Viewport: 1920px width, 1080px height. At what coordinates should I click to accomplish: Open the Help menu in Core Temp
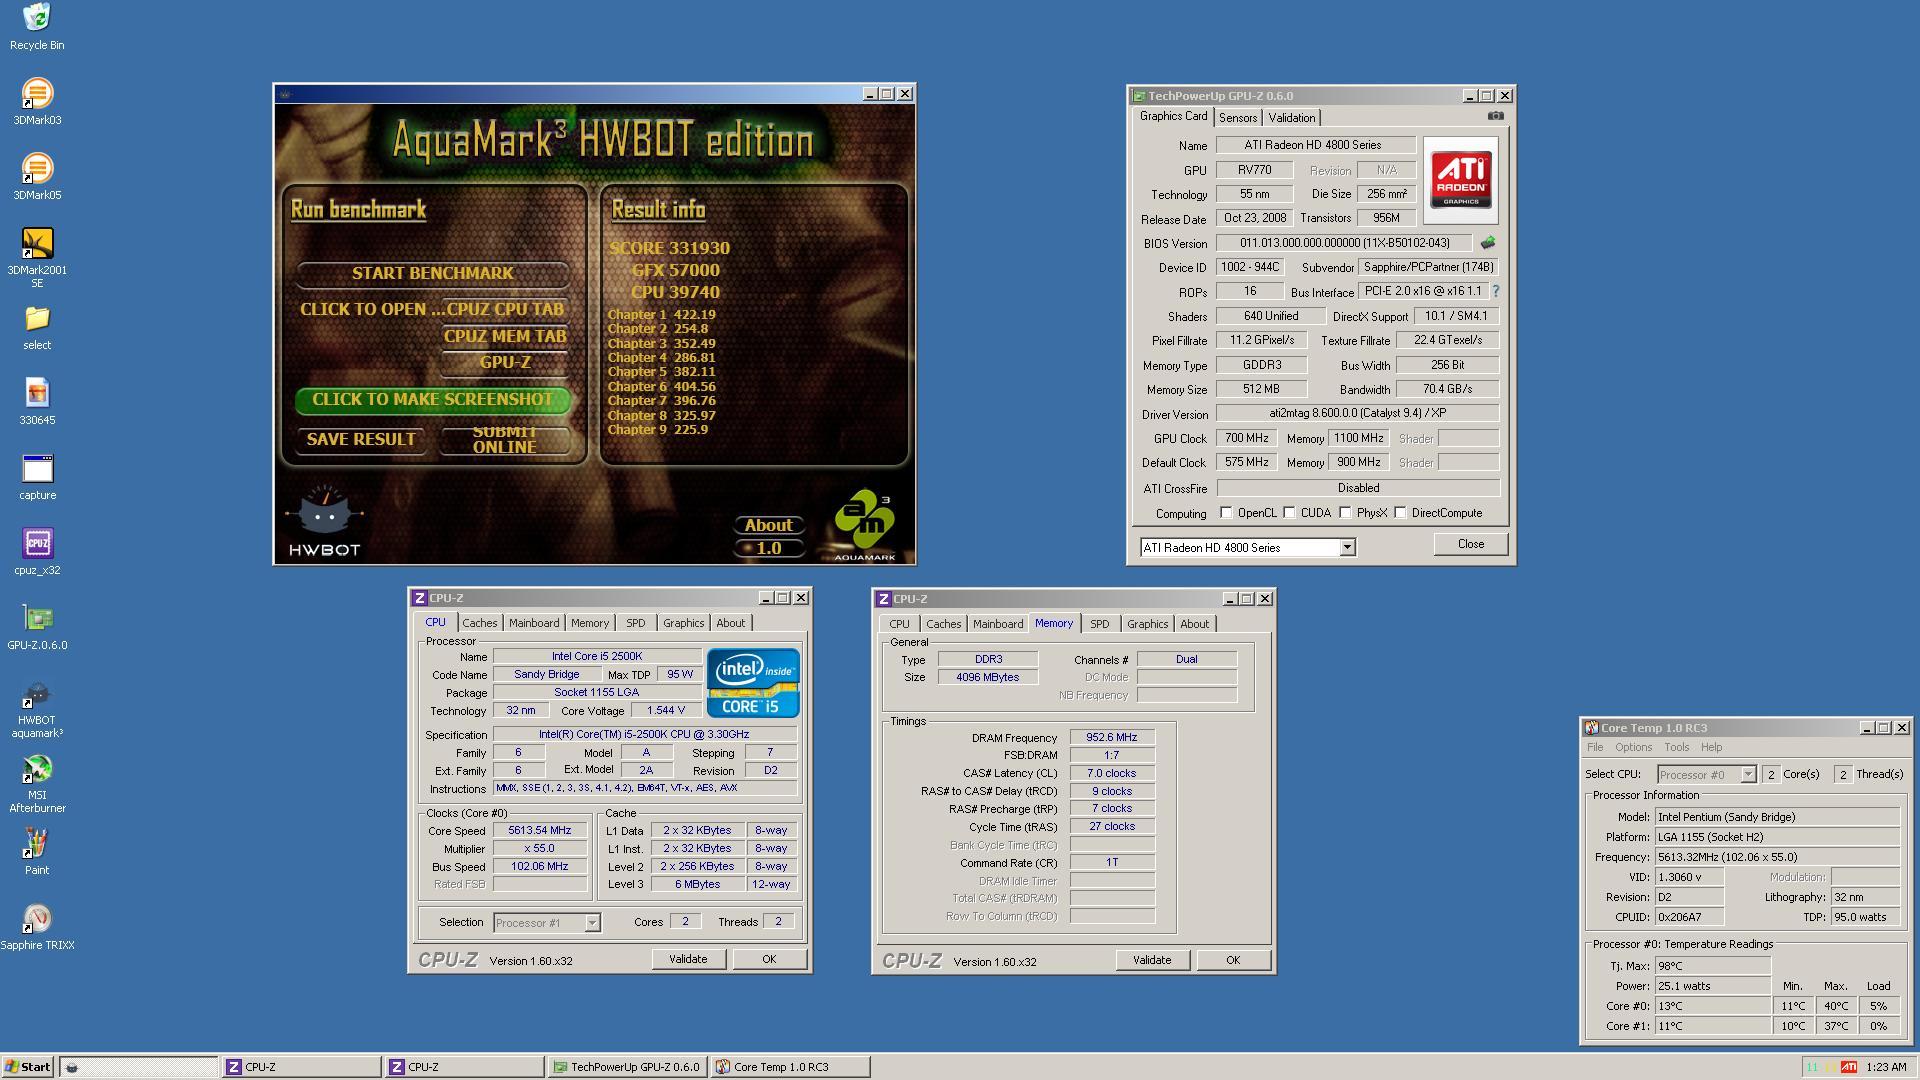click(1712, 747)
